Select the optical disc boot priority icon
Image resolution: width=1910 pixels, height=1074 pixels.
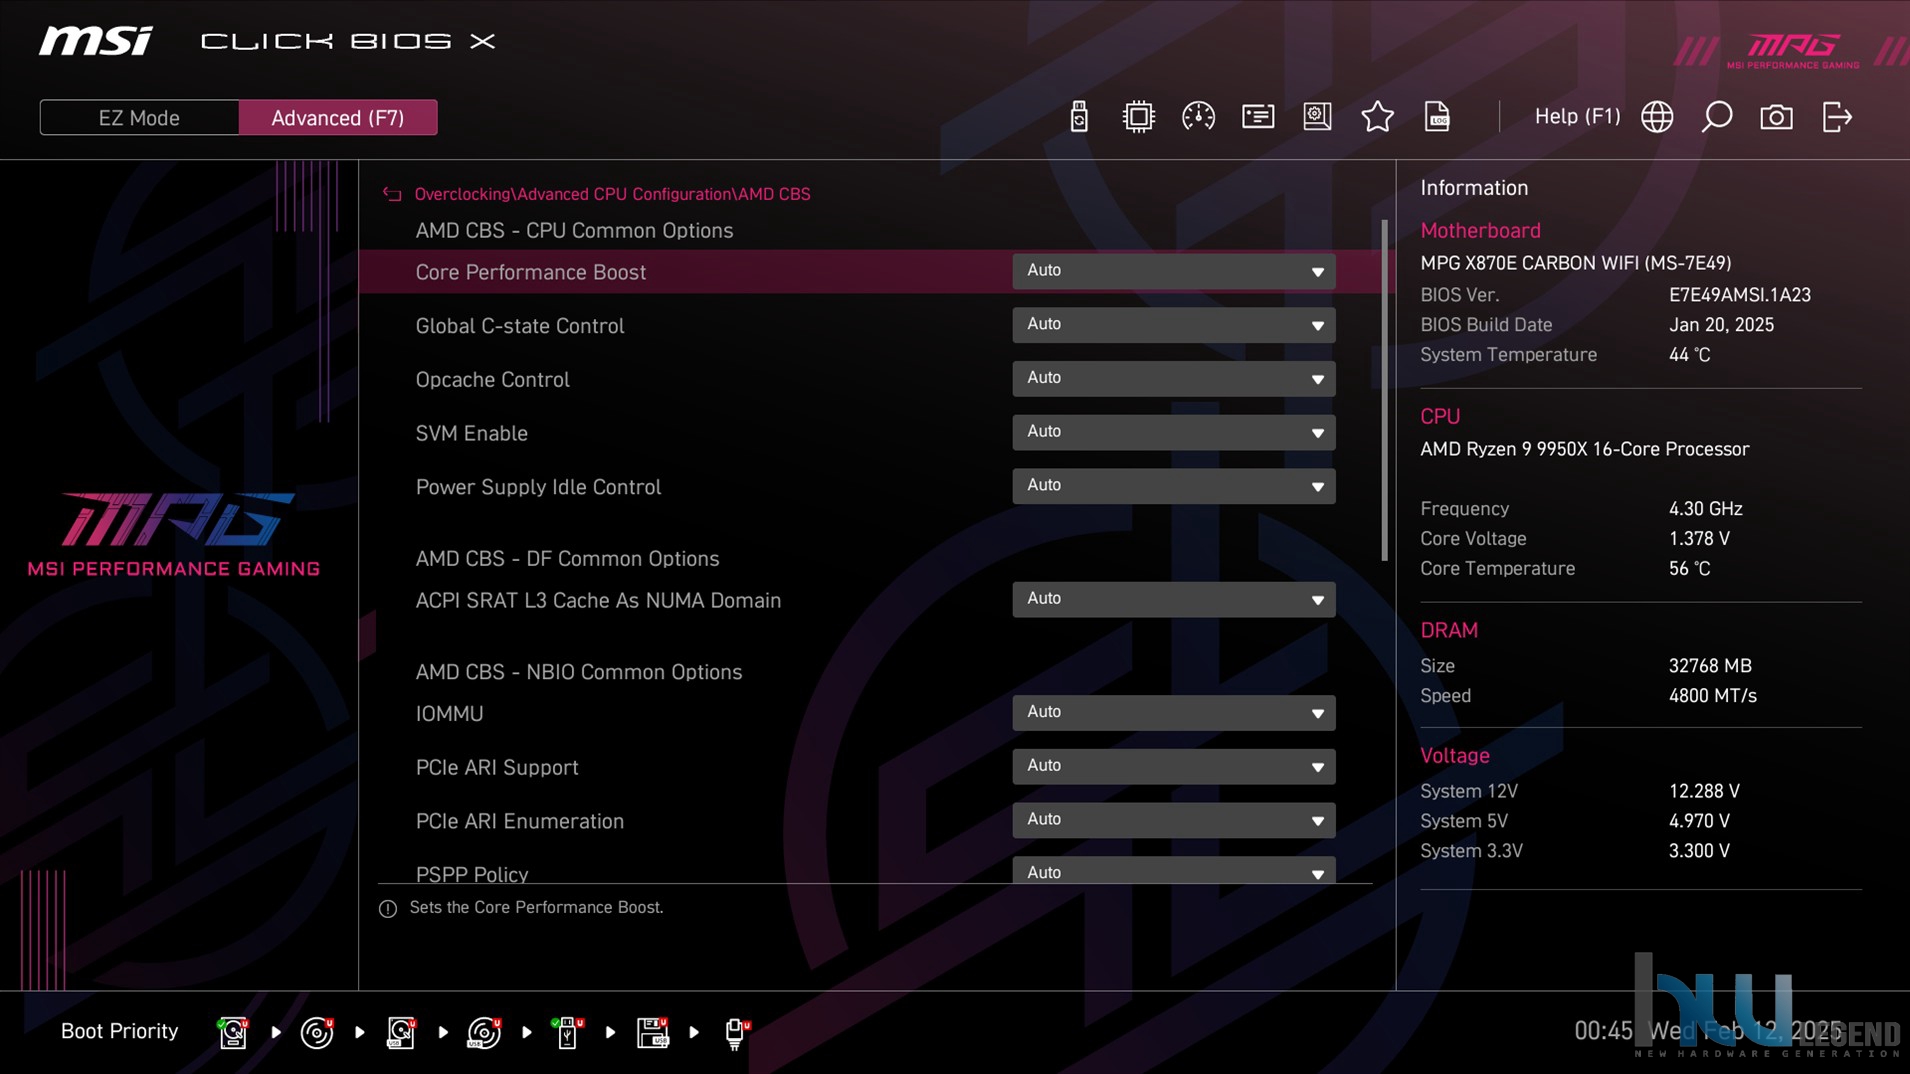[x=317, y=1032]
